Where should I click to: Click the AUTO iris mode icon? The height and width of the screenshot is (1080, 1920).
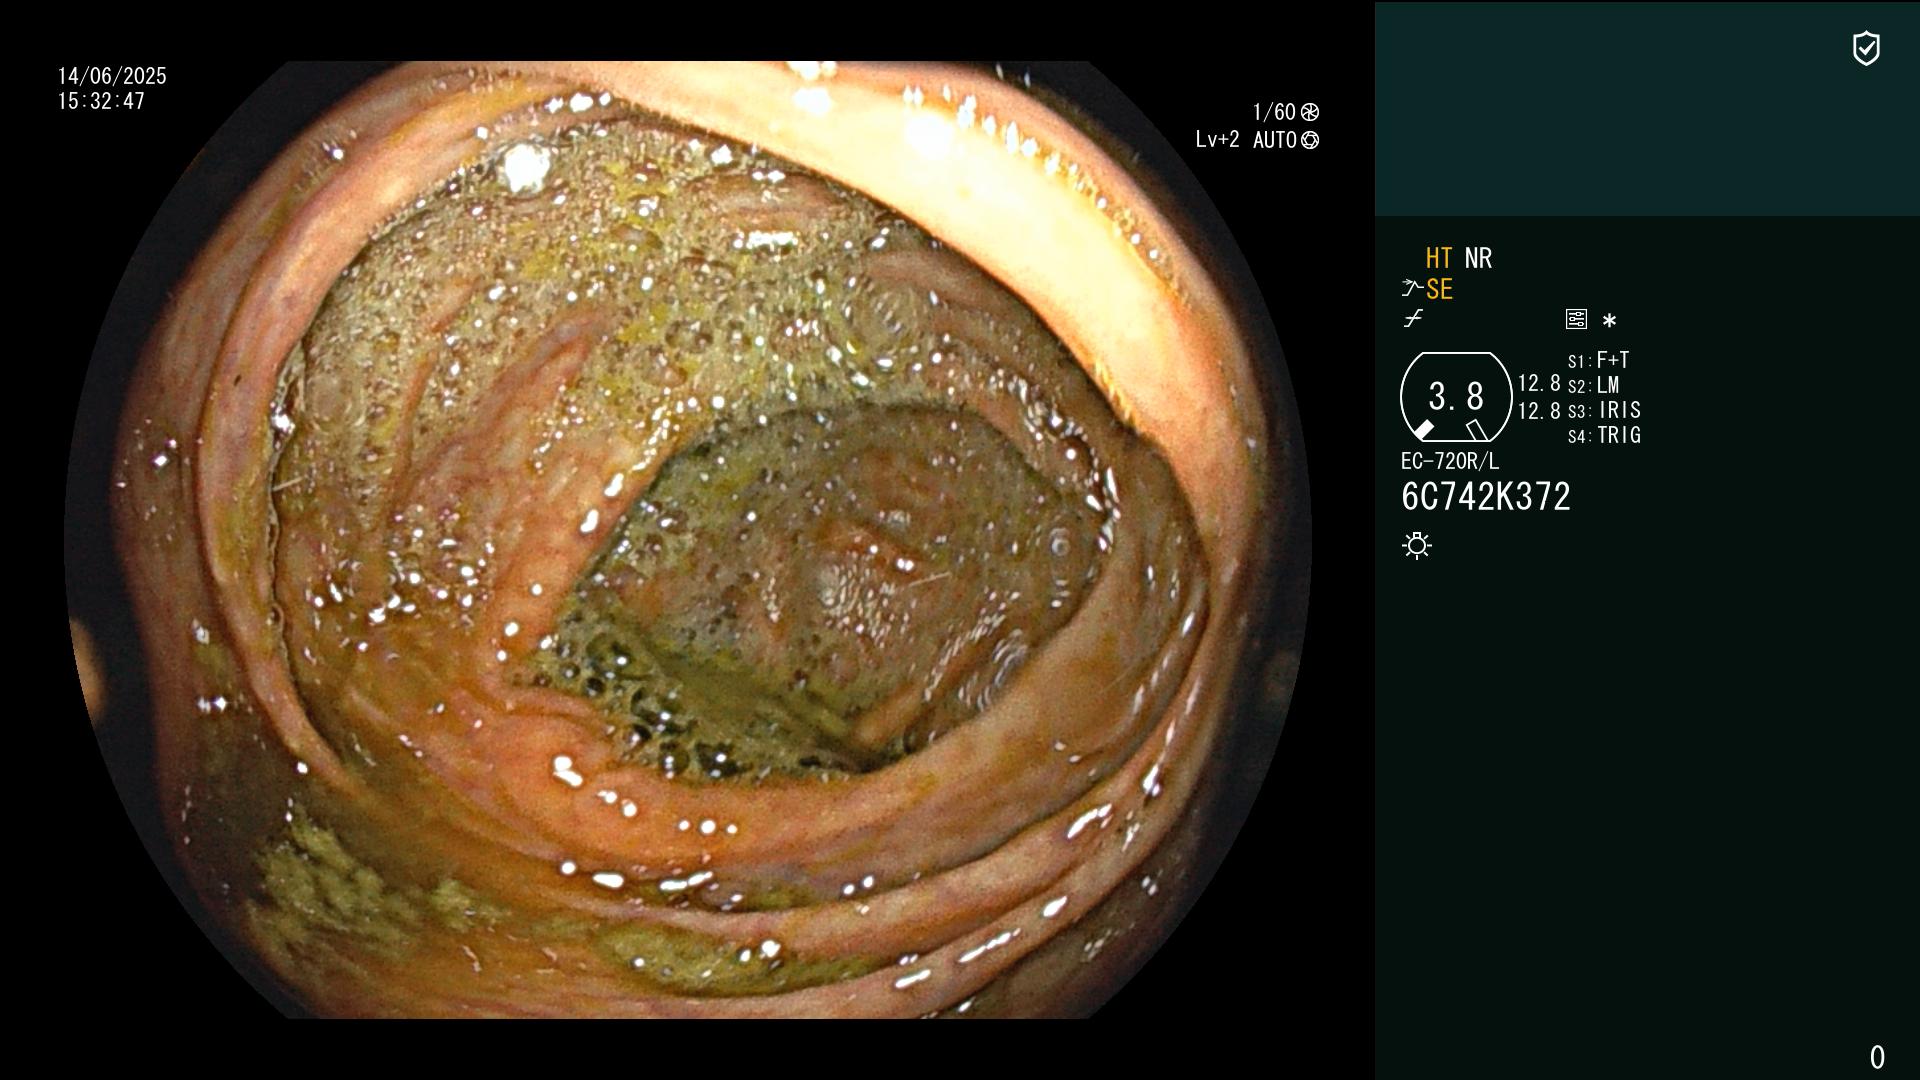(1310, 140)
